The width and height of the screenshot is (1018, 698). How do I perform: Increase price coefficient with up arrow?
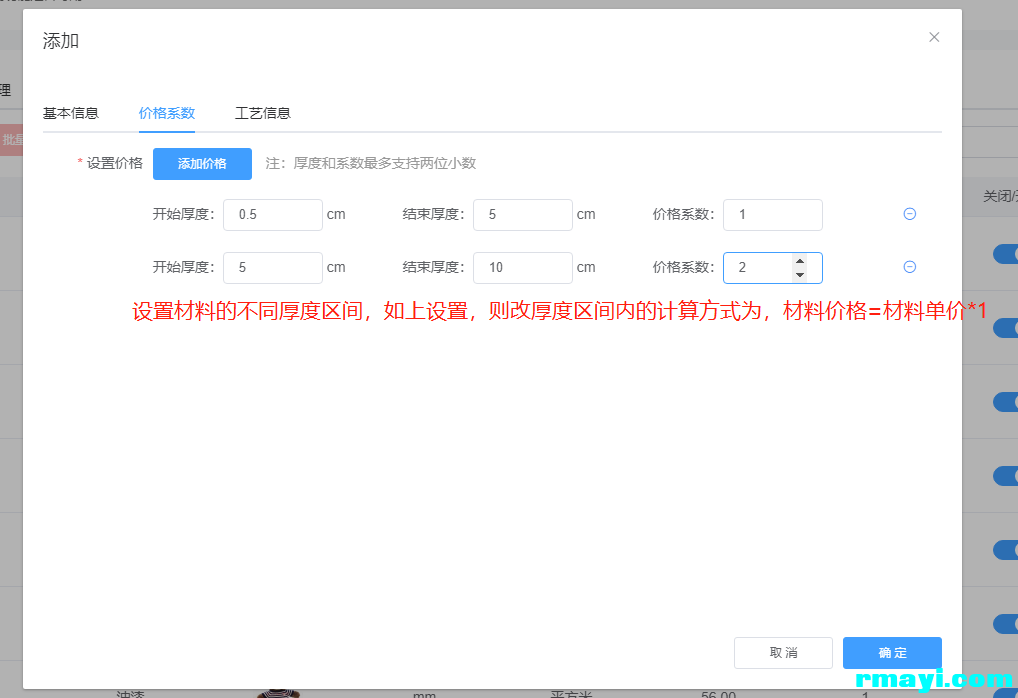pos(799,261)
